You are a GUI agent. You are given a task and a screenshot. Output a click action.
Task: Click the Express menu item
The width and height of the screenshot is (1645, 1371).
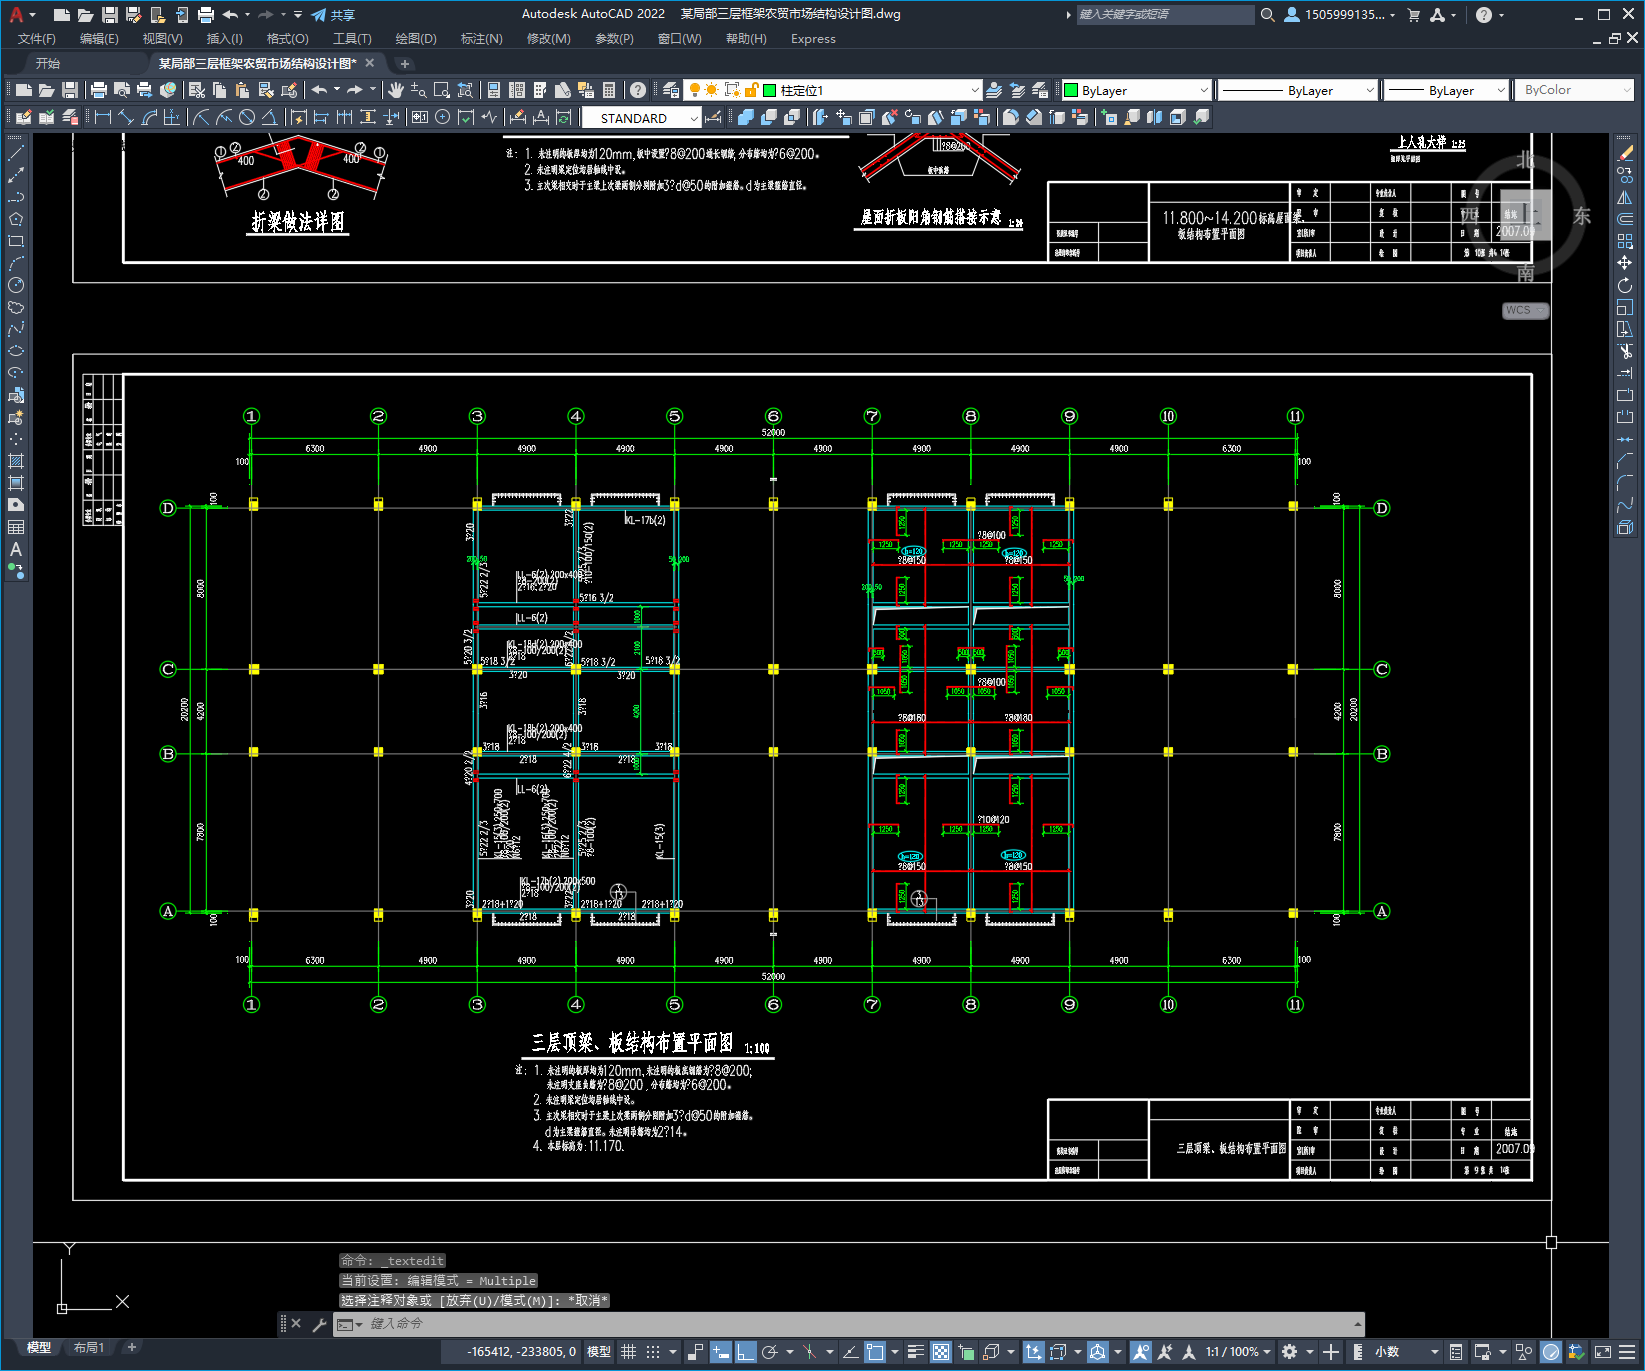coord(813,39)
